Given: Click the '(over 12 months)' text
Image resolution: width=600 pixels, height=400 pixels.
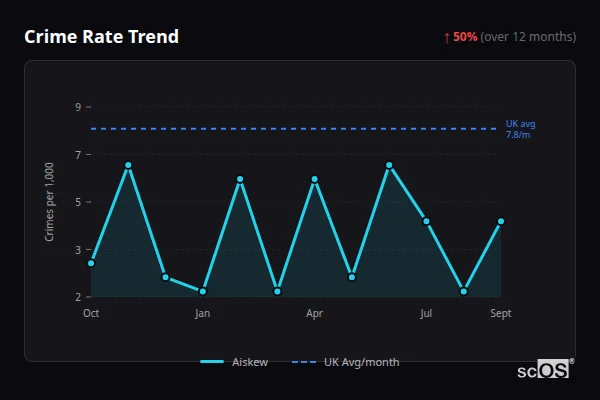Looking at the screenshot, I should (x=528, y=37).
